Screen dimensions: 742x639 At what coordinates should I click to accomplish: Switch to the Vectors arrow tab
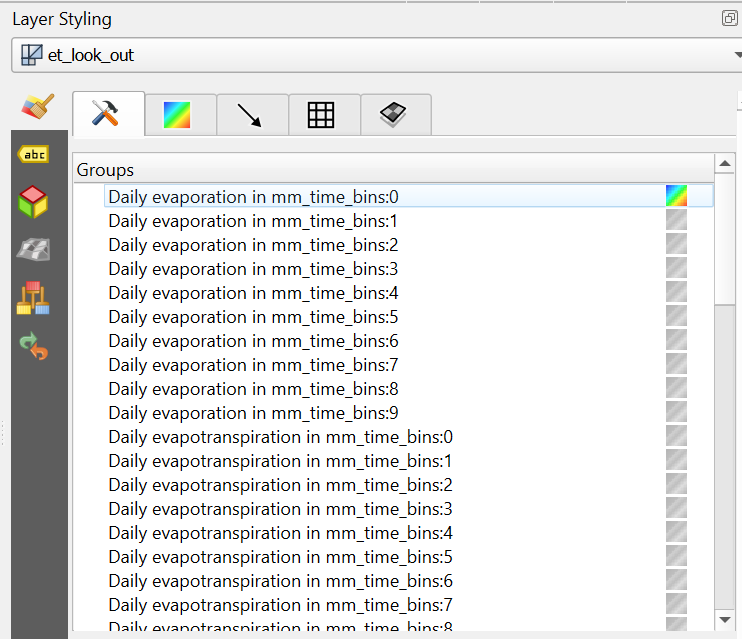click(x=248, y=115)
